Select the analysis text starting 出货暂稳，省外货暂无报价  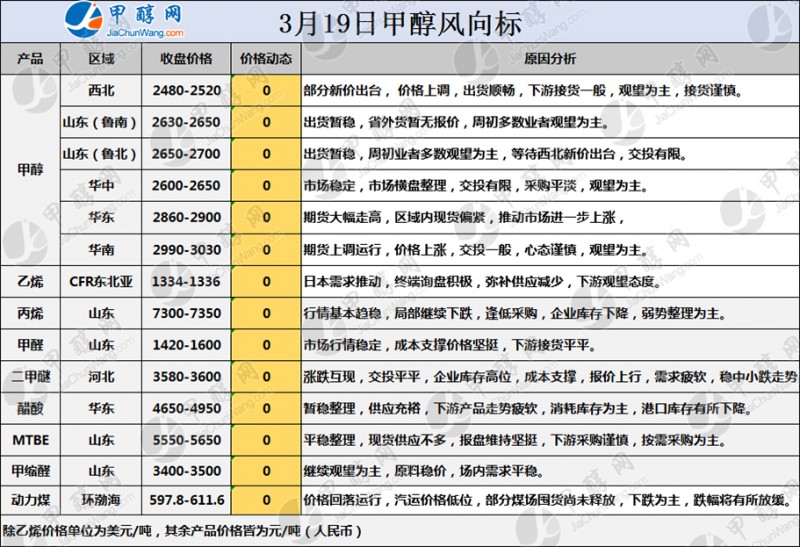pos(456,122)
